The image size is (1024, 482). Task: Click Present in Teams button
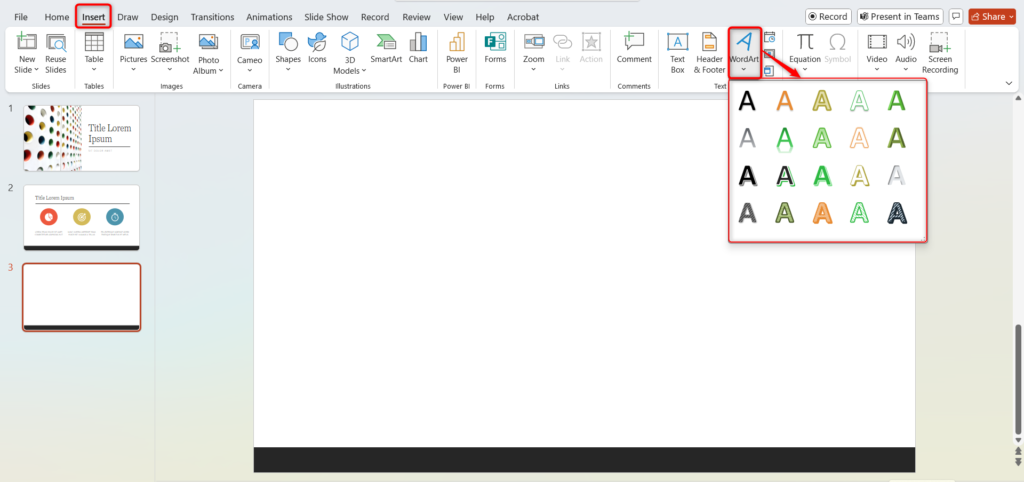[x=900, y=17]
